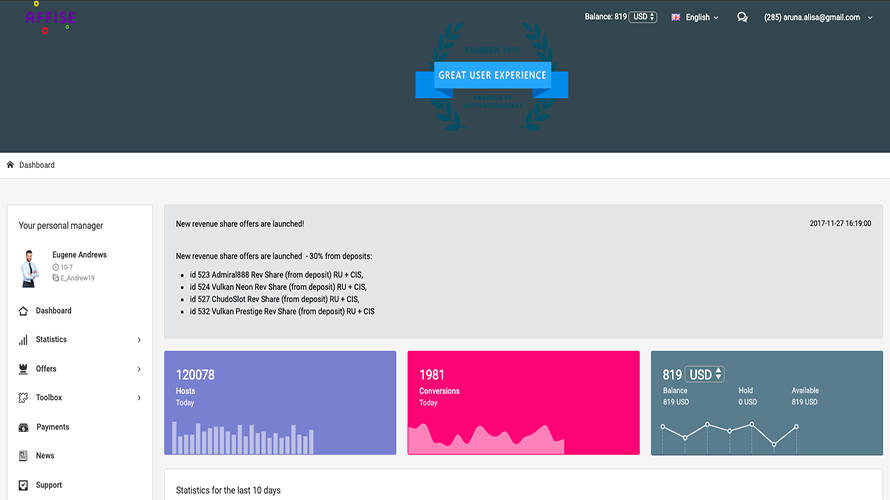Click the id 523 Admiral888 Rev Share line
This screenshot has height=500, width=890.
point(276,275)
